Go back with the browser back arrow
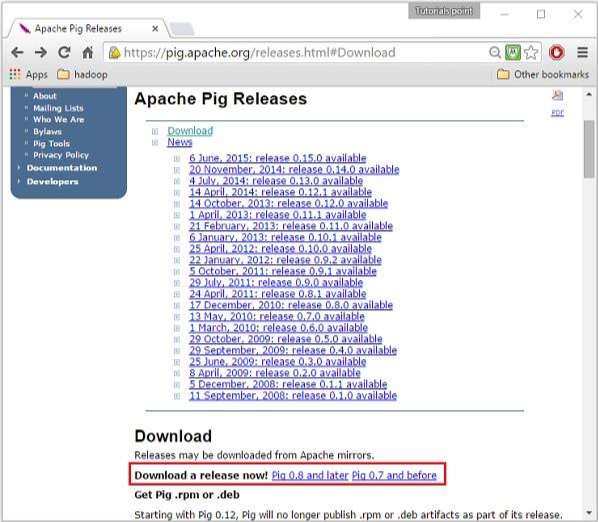 17,52
